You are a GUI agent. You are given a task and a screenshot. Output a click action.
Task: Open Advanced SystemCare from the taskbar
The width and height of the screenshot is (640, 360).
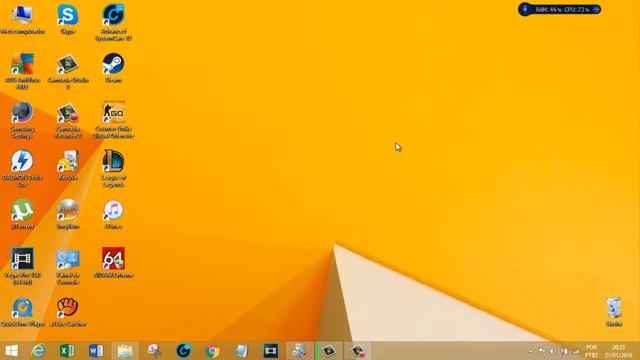point(183,351)
